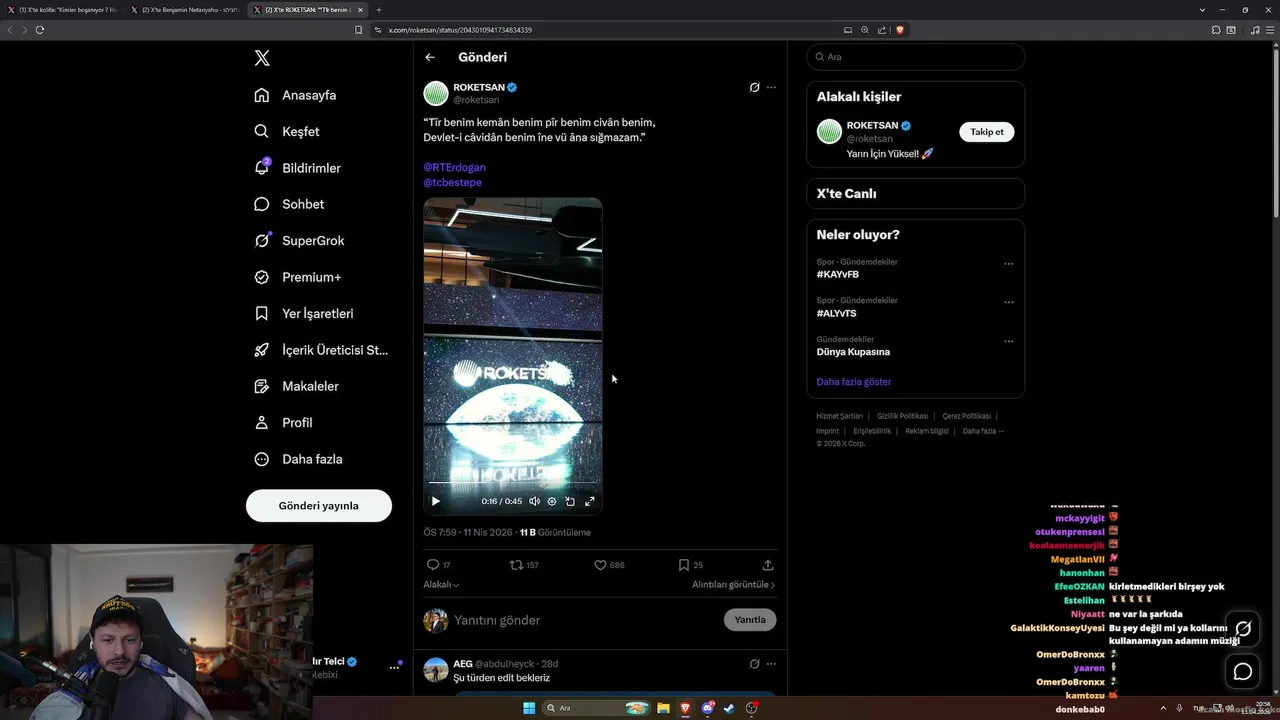Open the Alakalı reply sorting dropdown
This screenshot has width=1280, height=720.
pos(441,584)
